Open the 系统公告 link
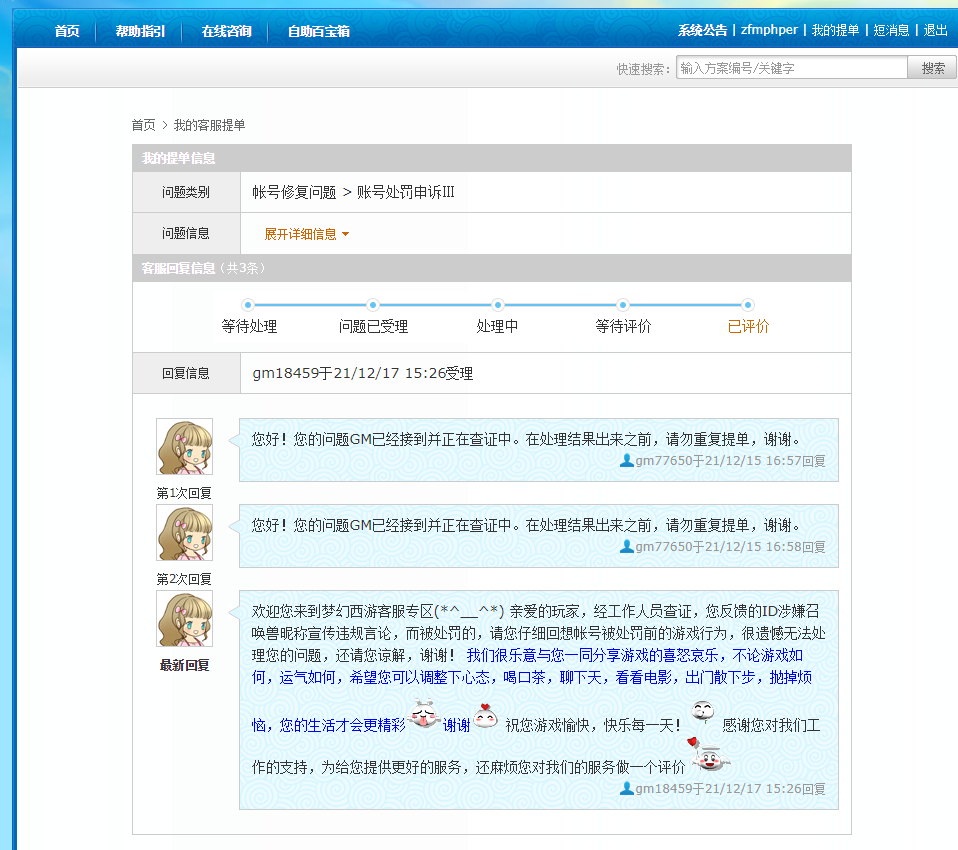Image resolution: width=958 pixels, height=850 pixels. coord(702,30)
